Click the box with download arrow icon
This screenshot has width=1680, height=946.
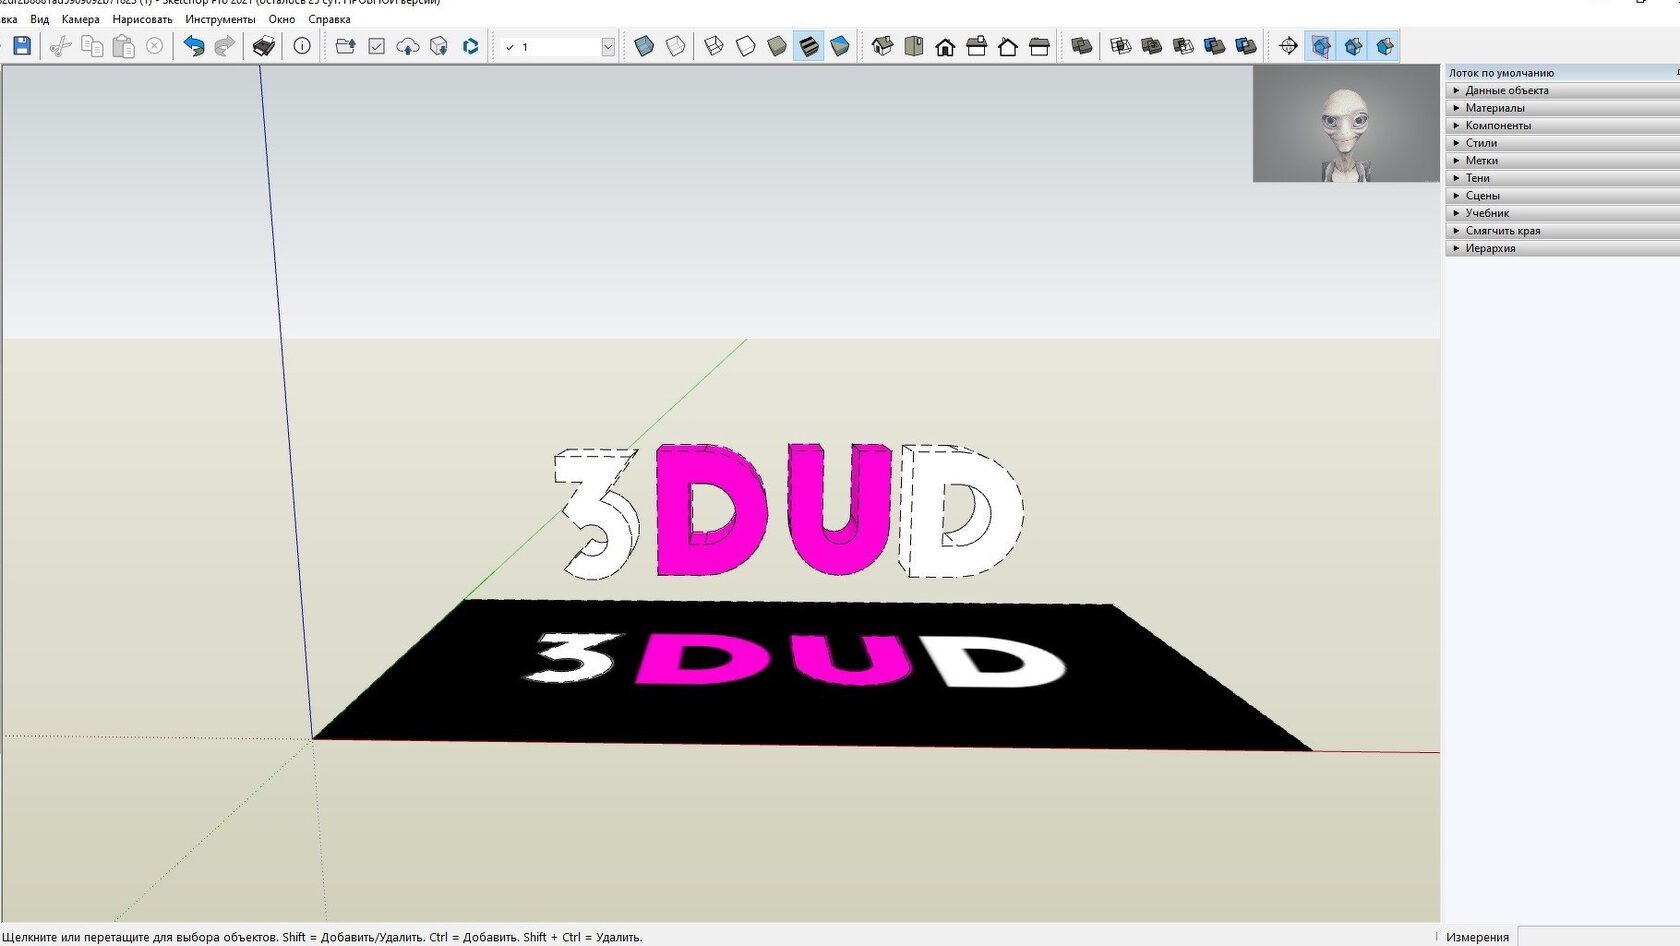[x=439, y=46]
